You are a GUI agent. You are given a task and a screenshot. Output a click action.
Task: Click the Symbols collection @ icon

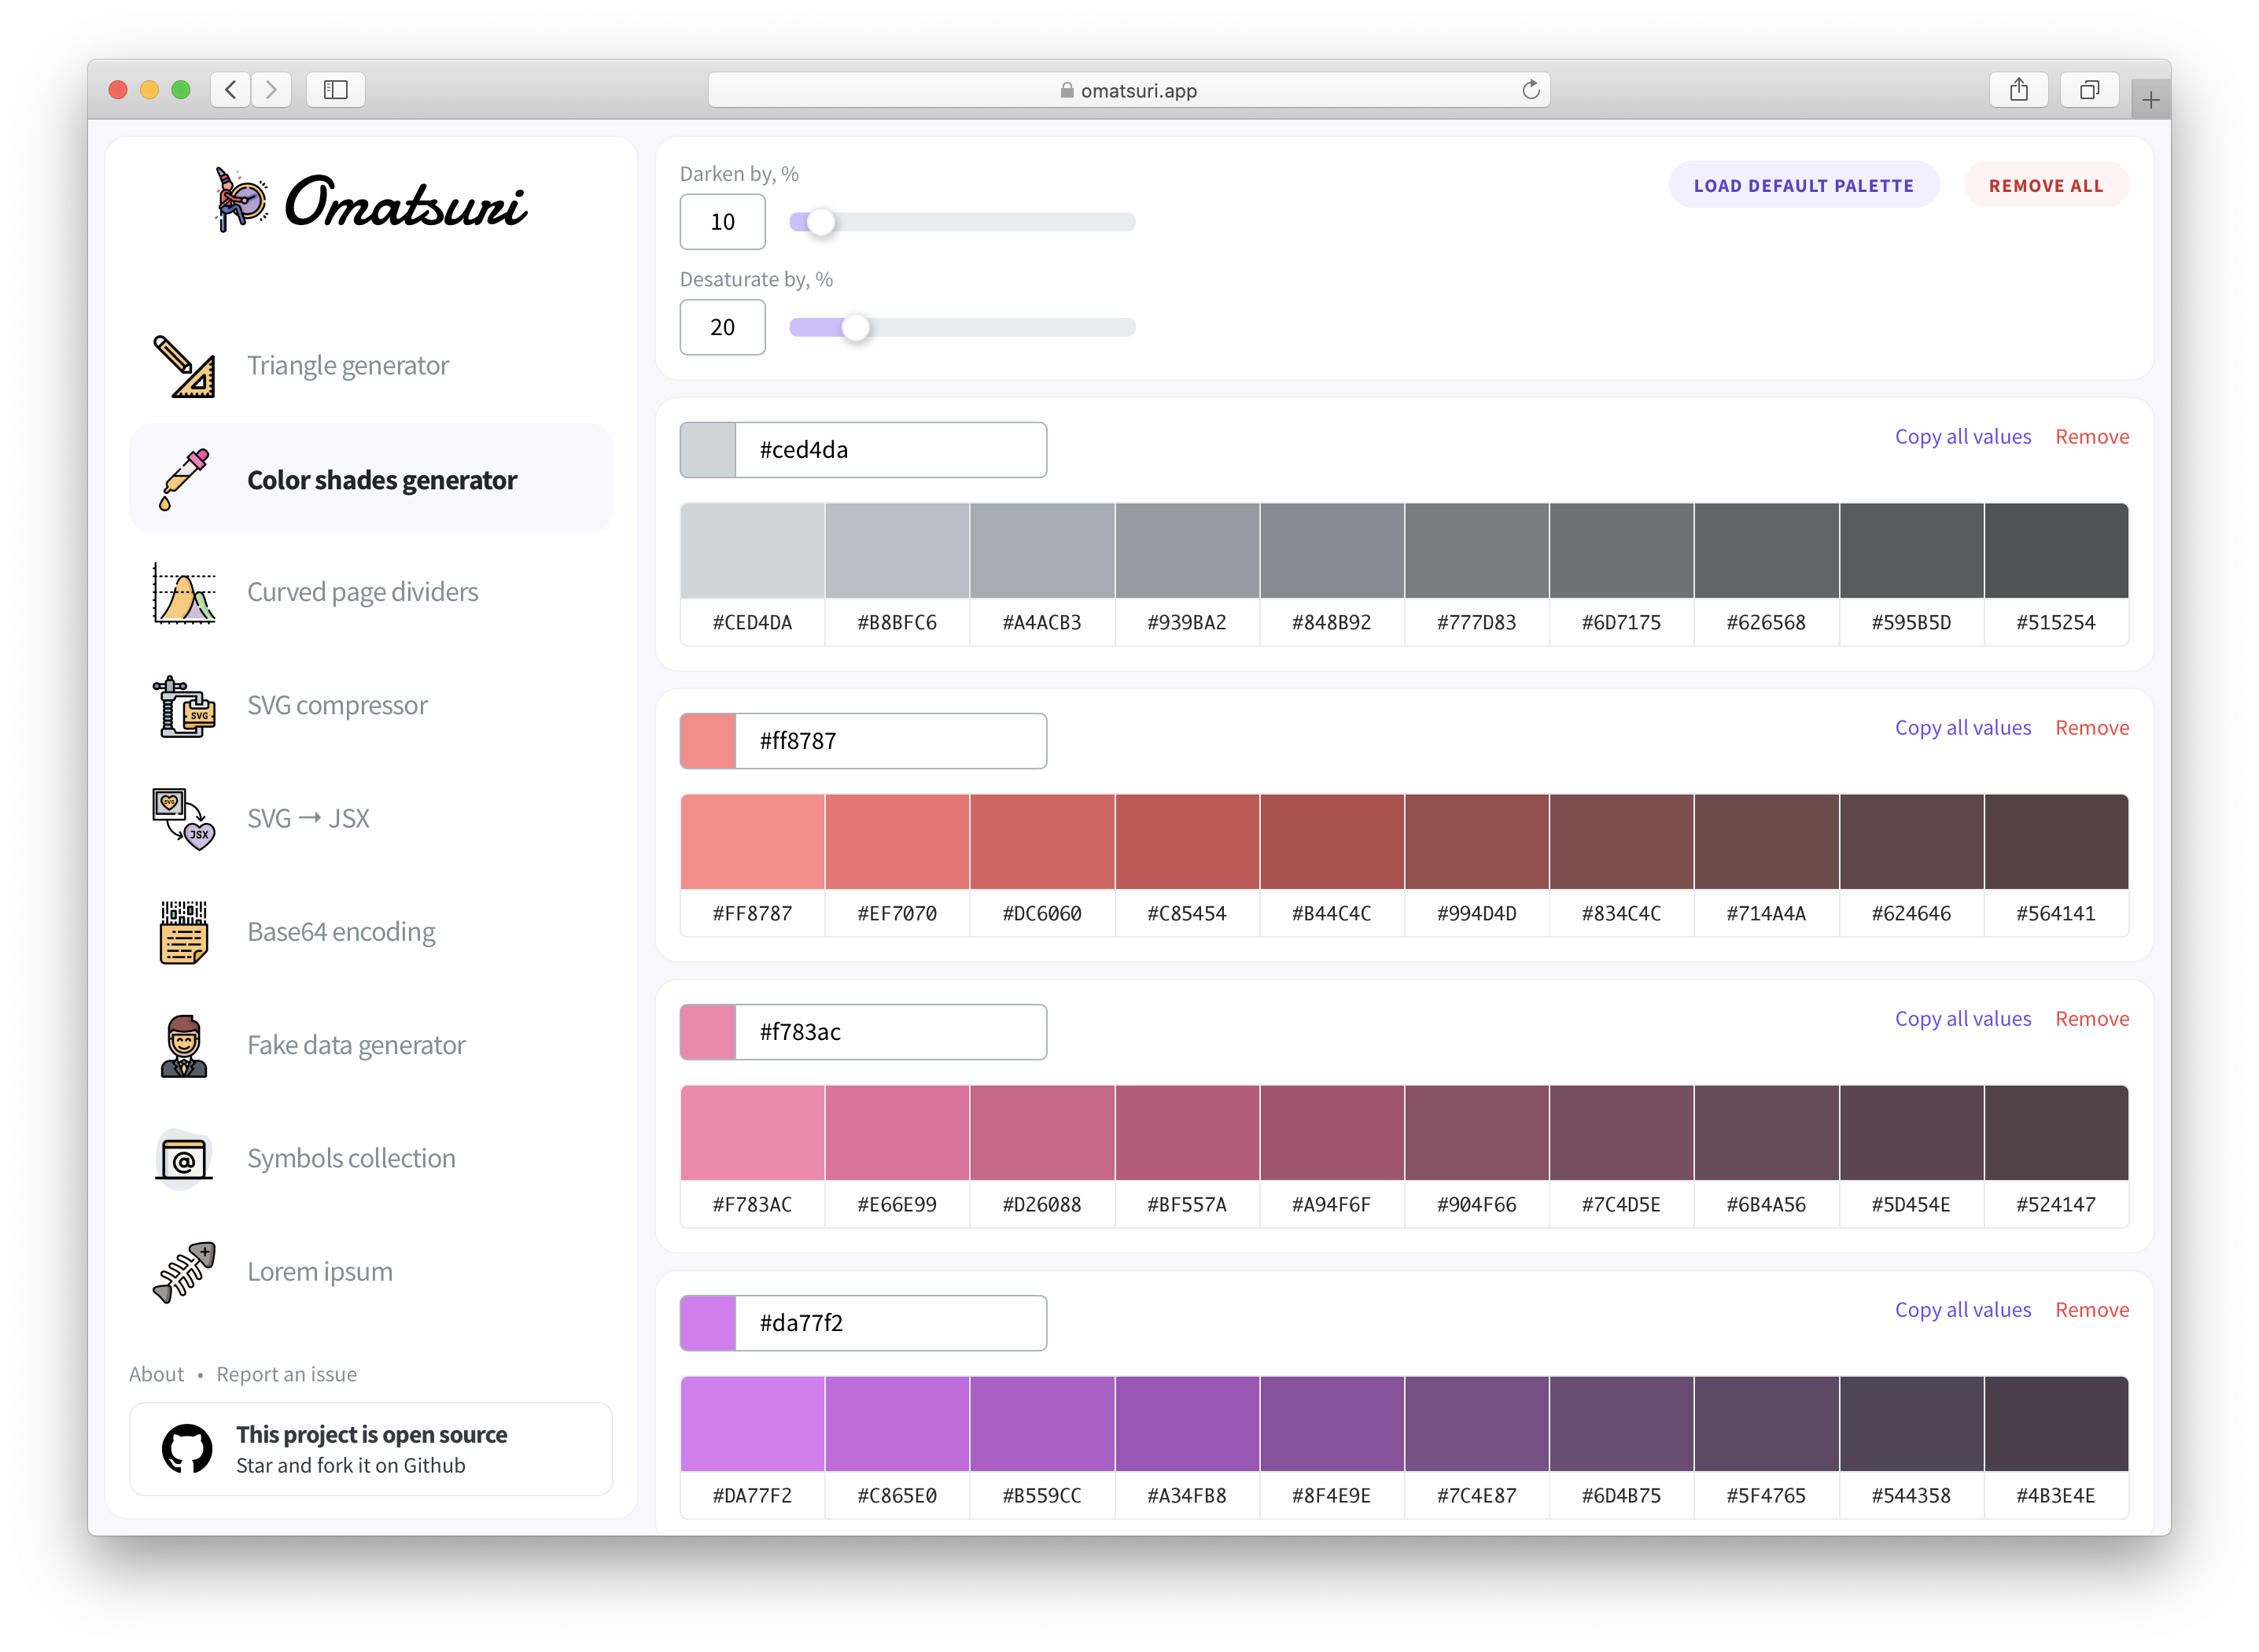[x=184, y=1159]
